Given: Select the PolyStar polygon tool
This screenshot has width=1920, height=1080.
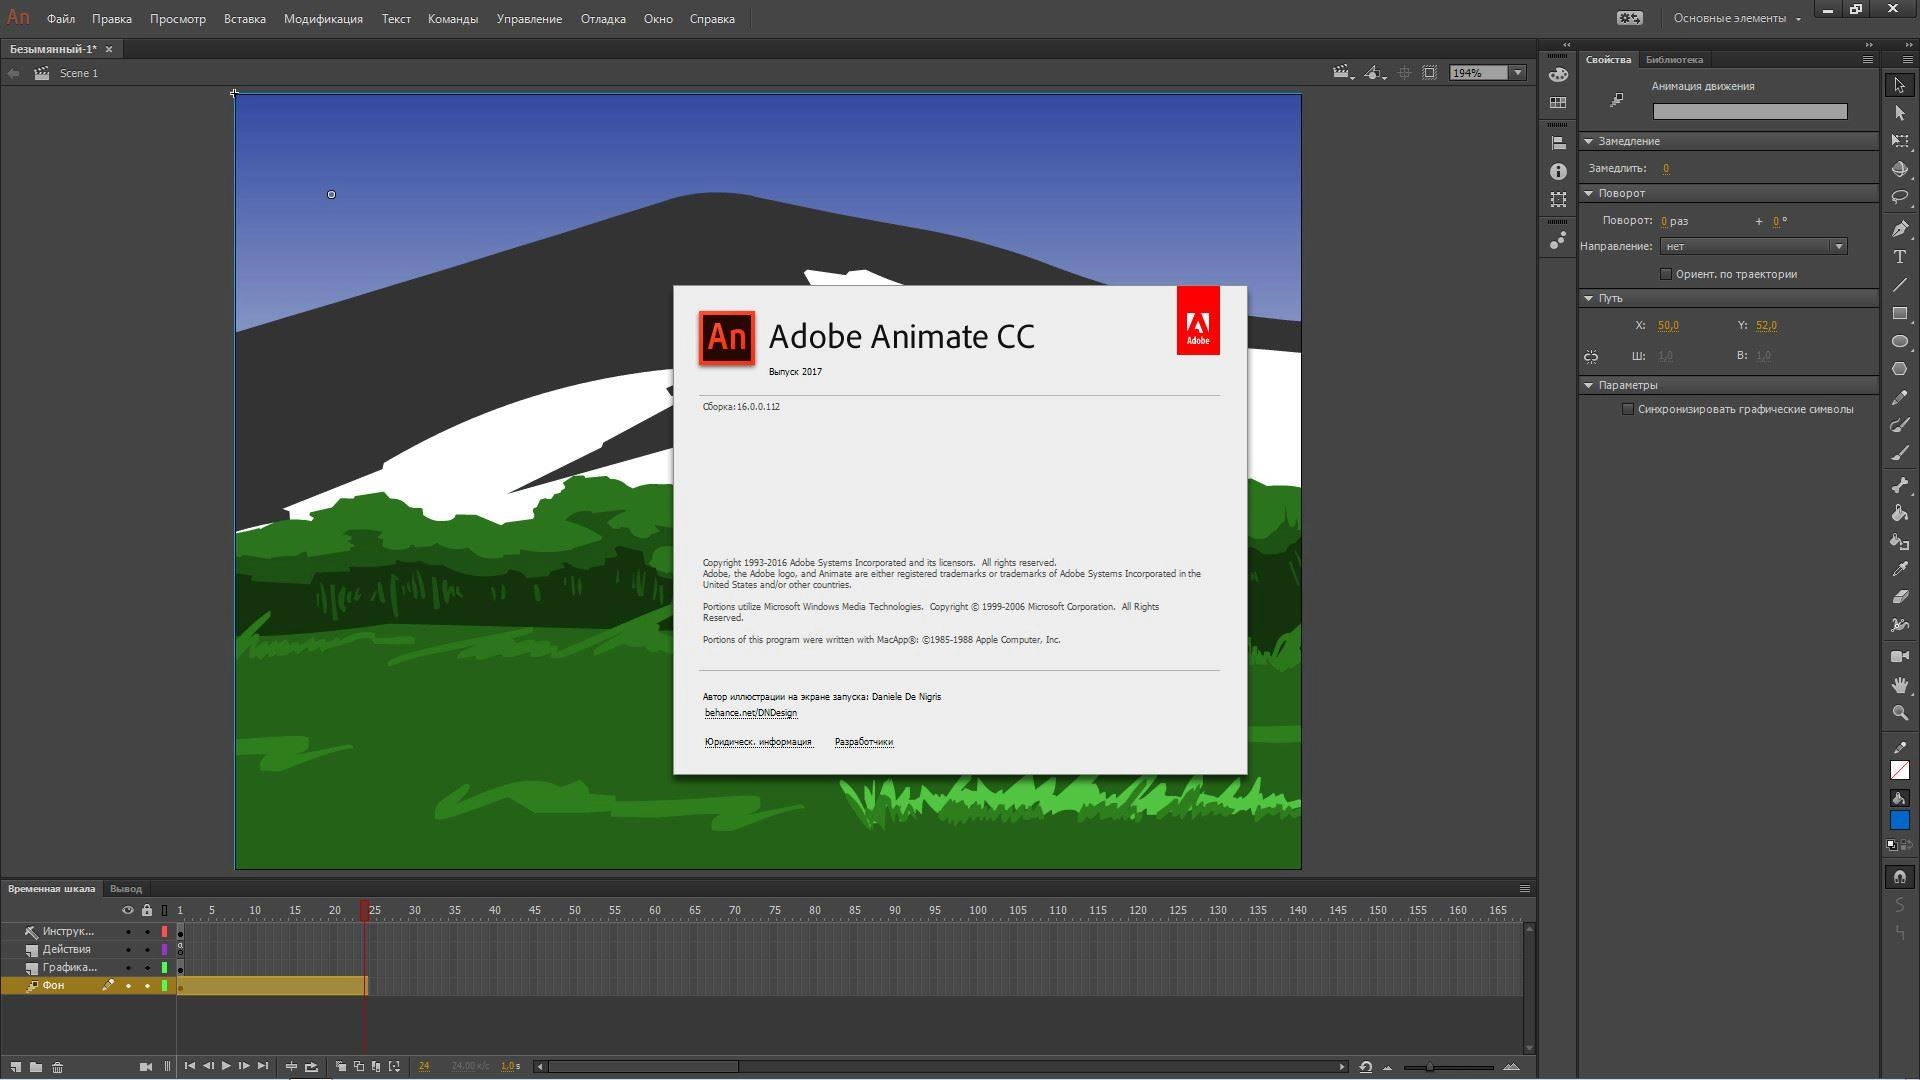Looking at the screenshot, I should 1899,369.
